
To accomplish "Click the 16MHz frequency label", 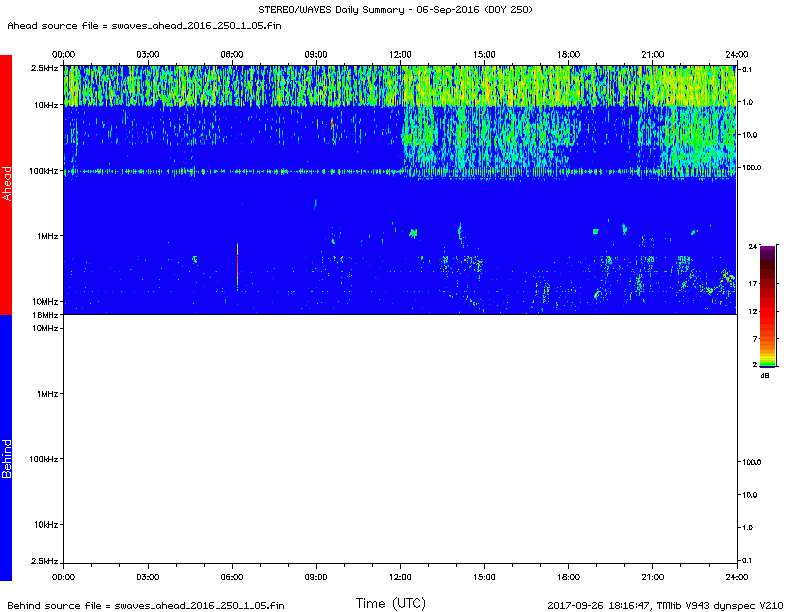I will [45, 315].
